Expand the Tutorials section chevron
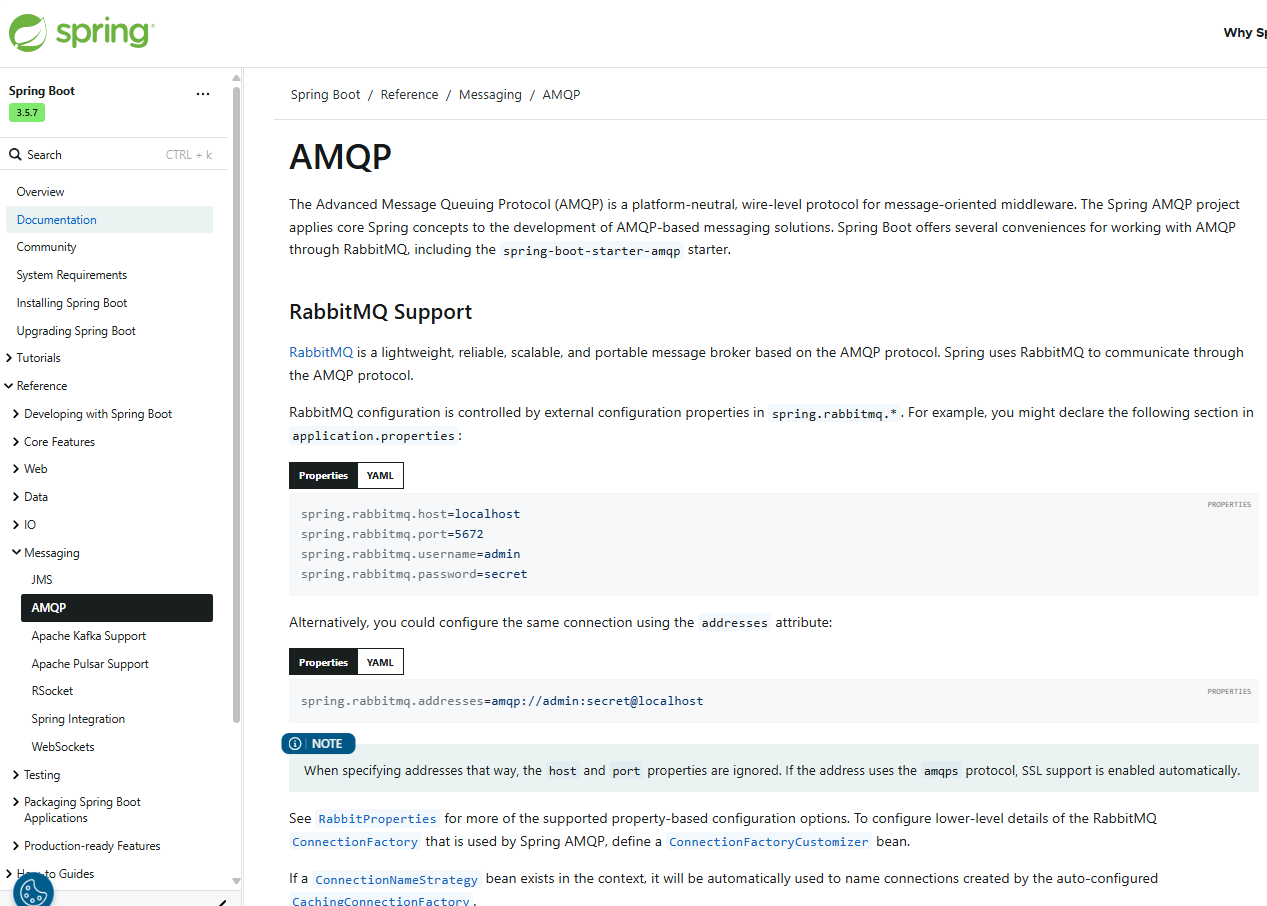Image resolution: width=1267 pixels, height=906 pixels. (9, 358)
